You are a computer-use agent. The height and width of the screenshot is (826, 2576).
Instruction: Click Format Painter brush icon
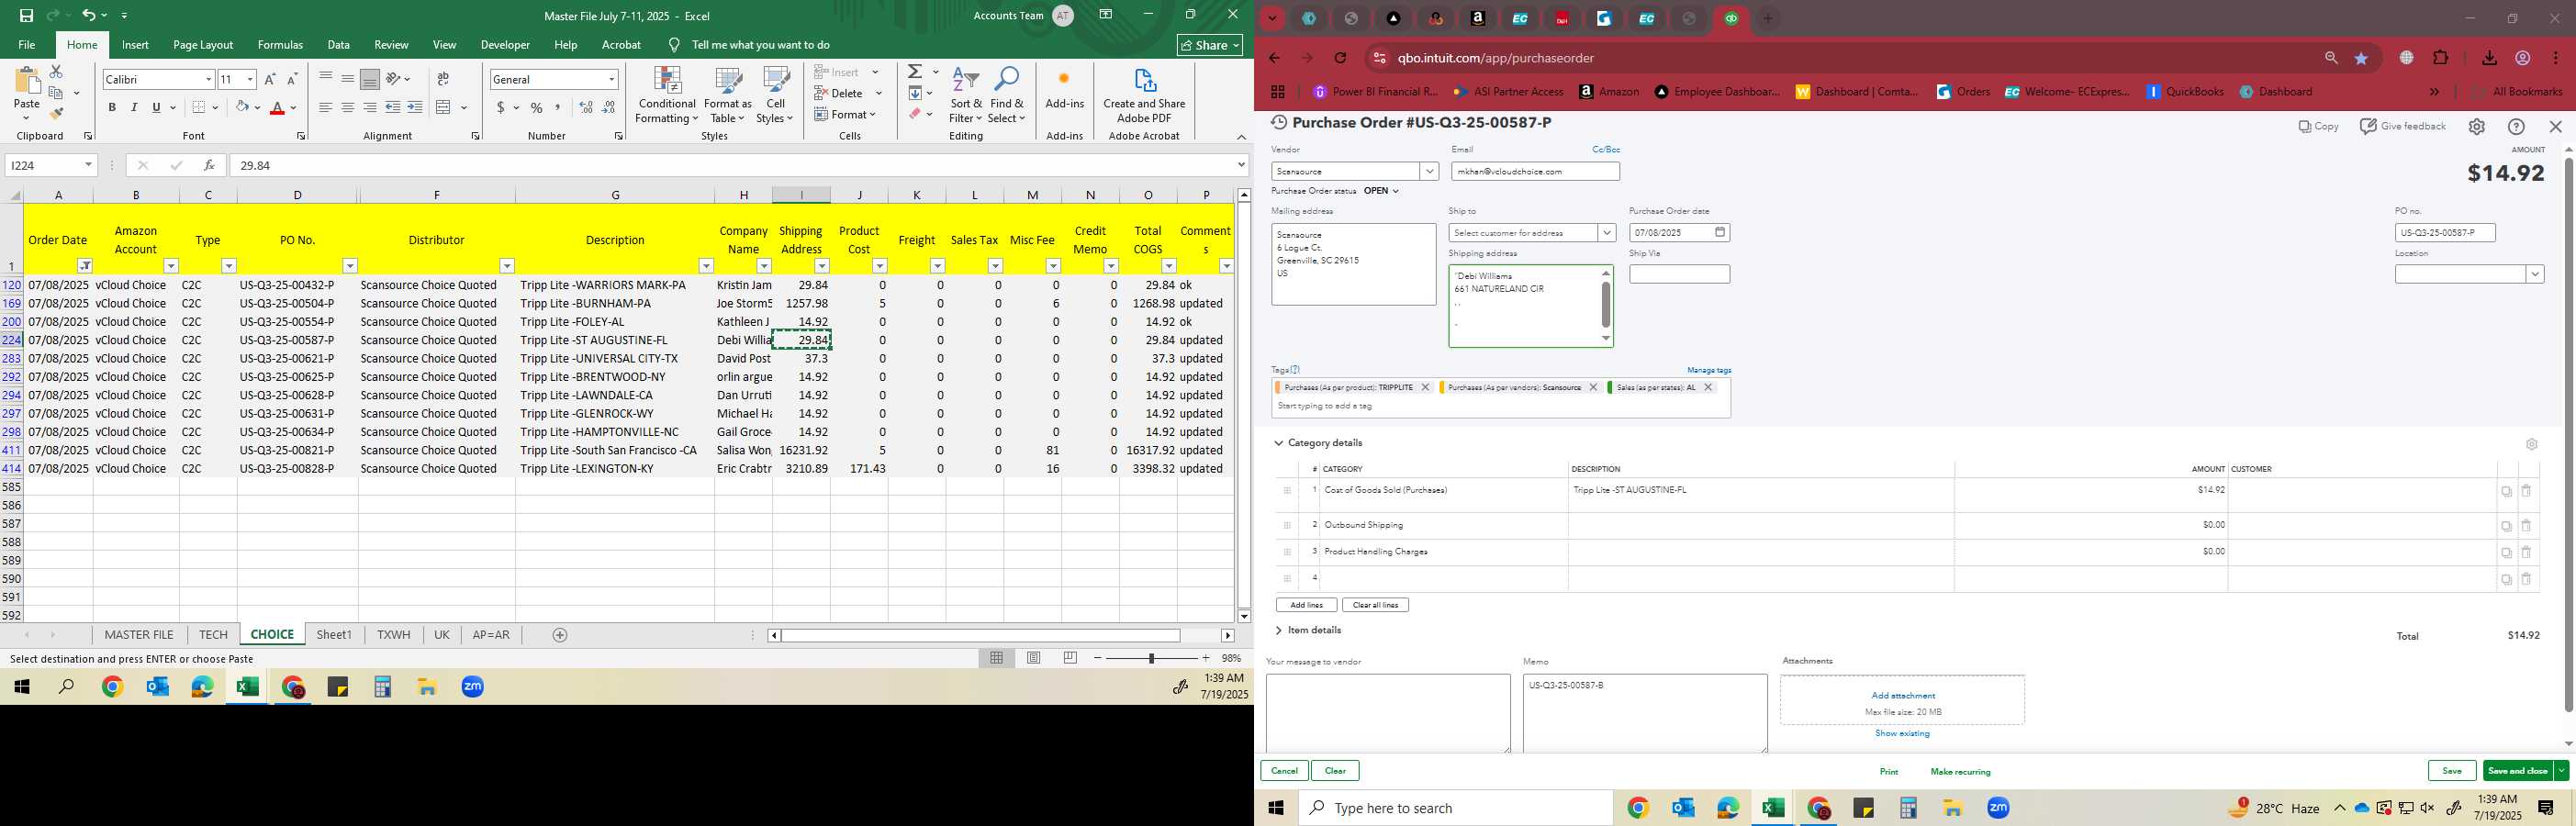[57, 114]
